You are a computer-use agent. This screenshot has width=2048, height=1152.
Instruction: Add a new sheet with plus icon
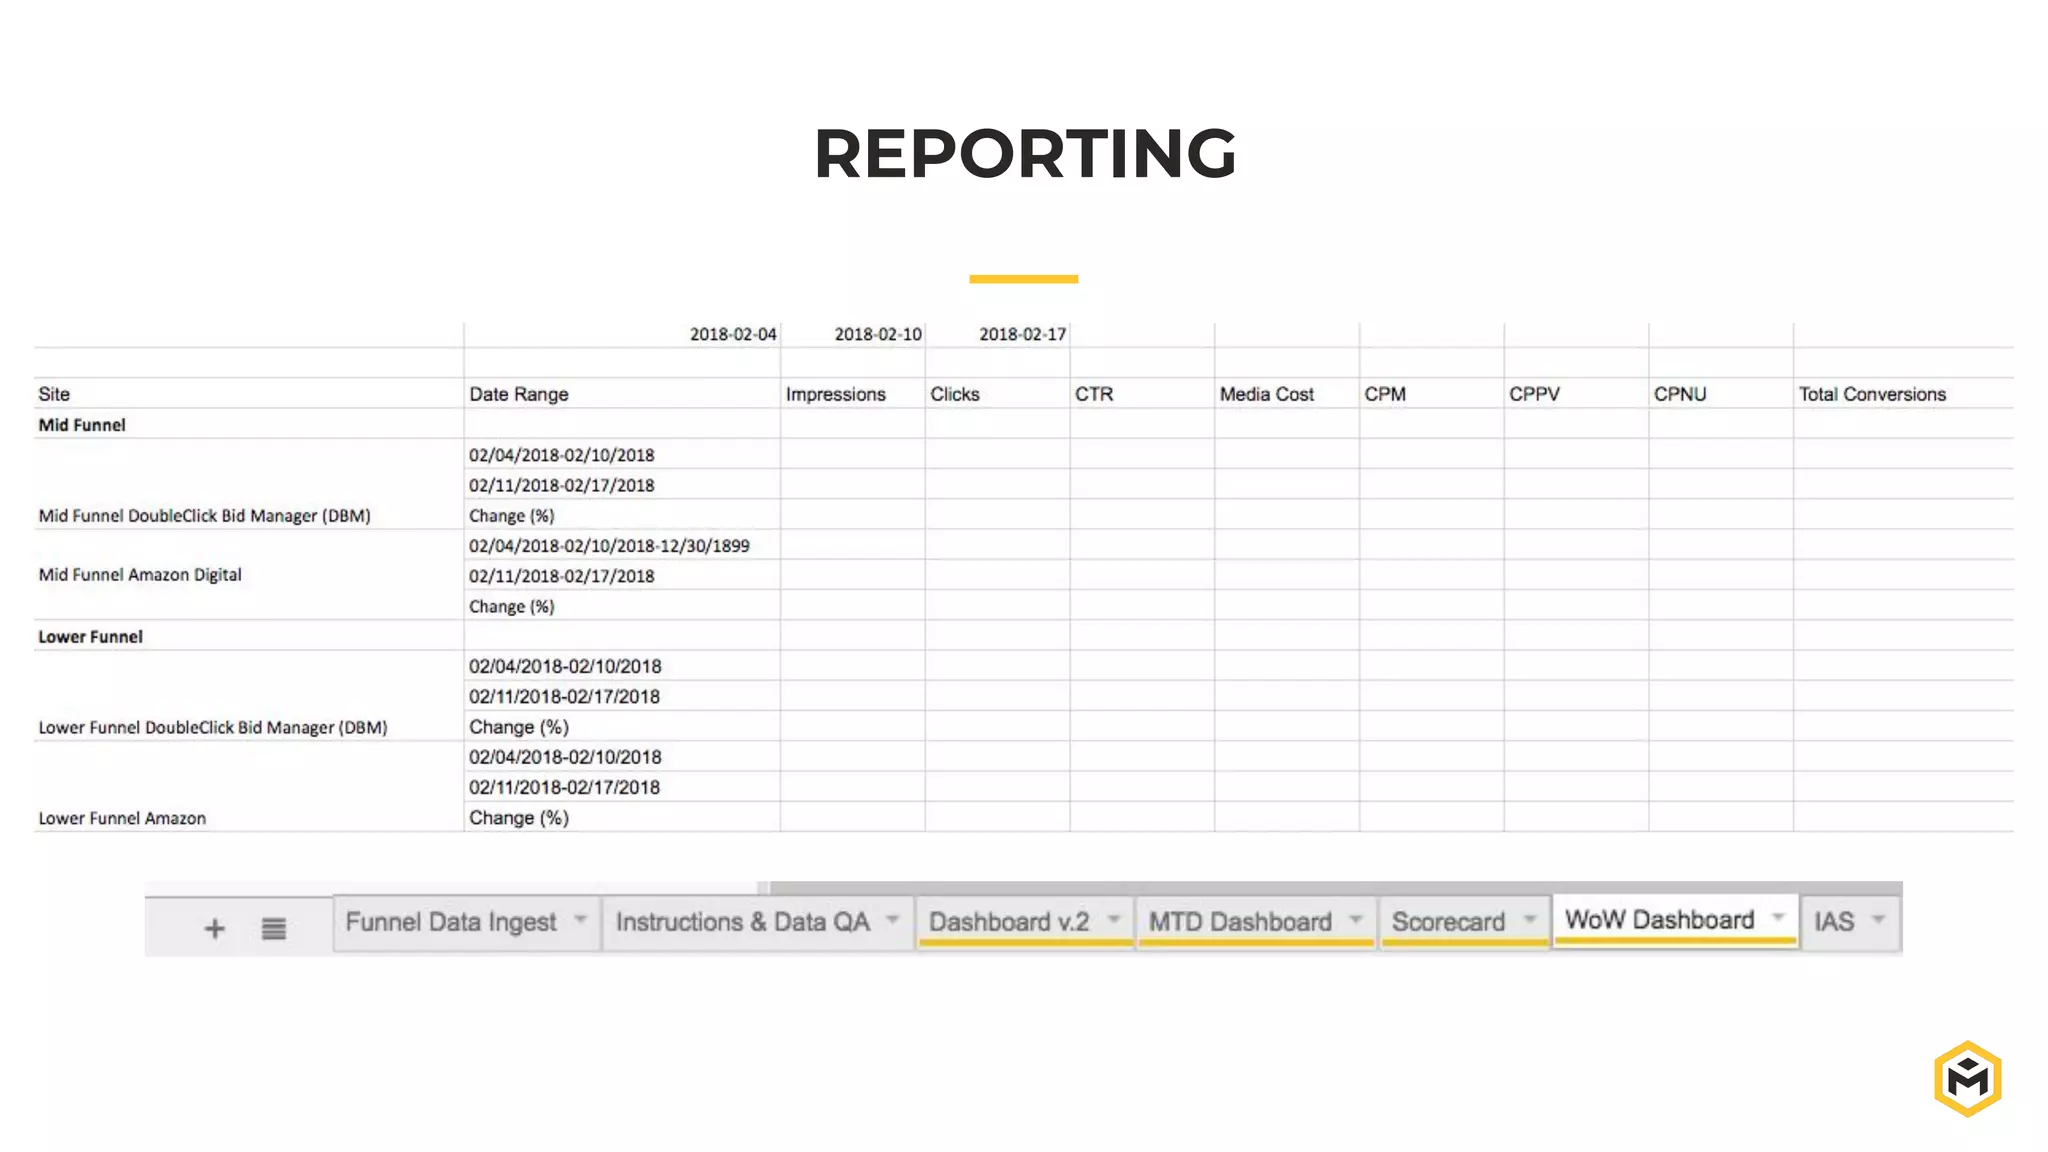pyautogui.click(x=214, y=929)
